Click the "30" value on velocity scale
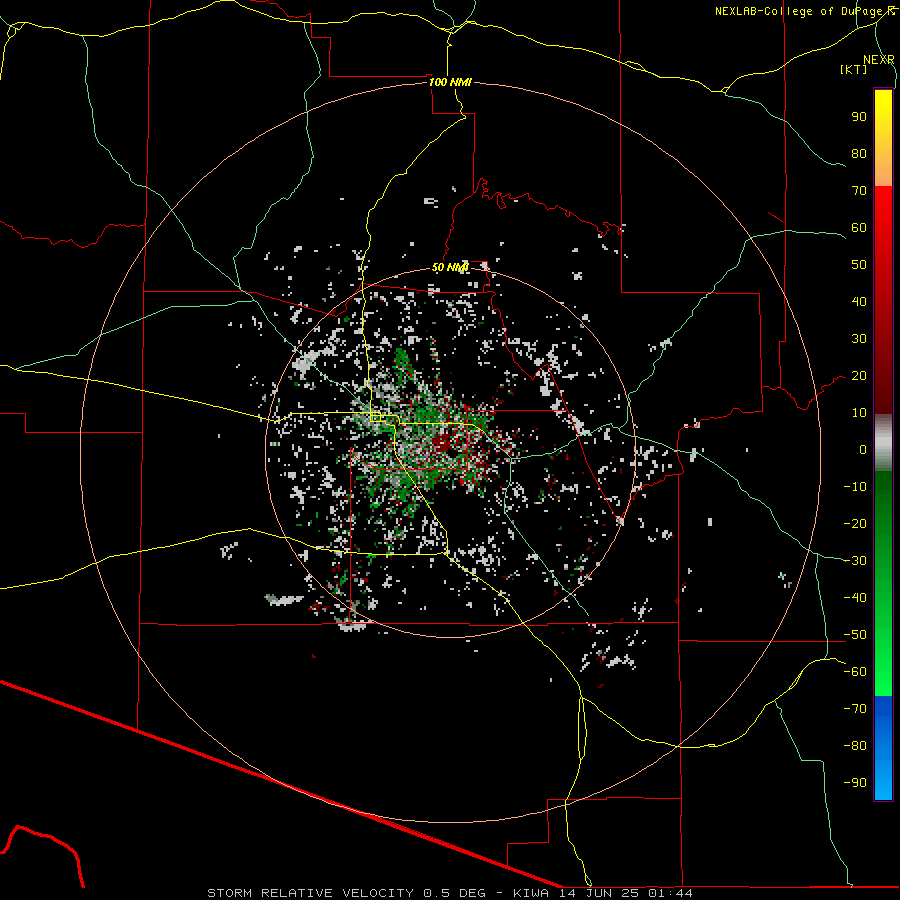900x900 pixels. coord(859,339)
